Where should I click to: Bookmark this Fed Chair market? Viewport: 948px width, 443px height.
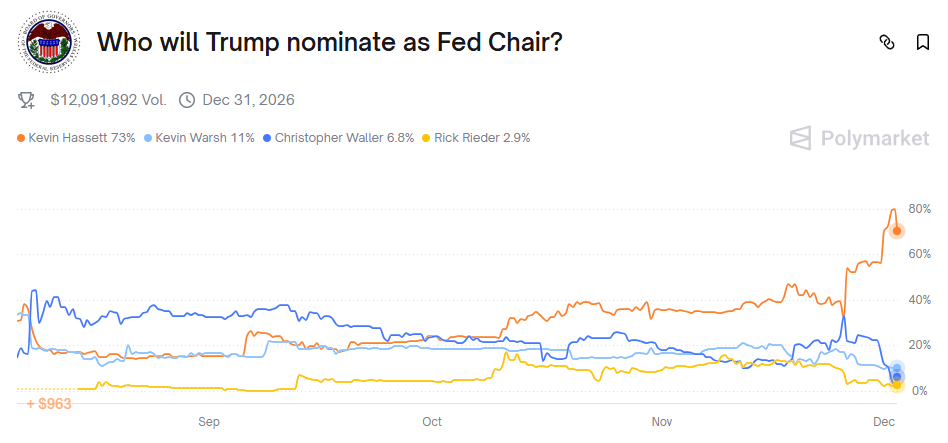tap(923, 42)
